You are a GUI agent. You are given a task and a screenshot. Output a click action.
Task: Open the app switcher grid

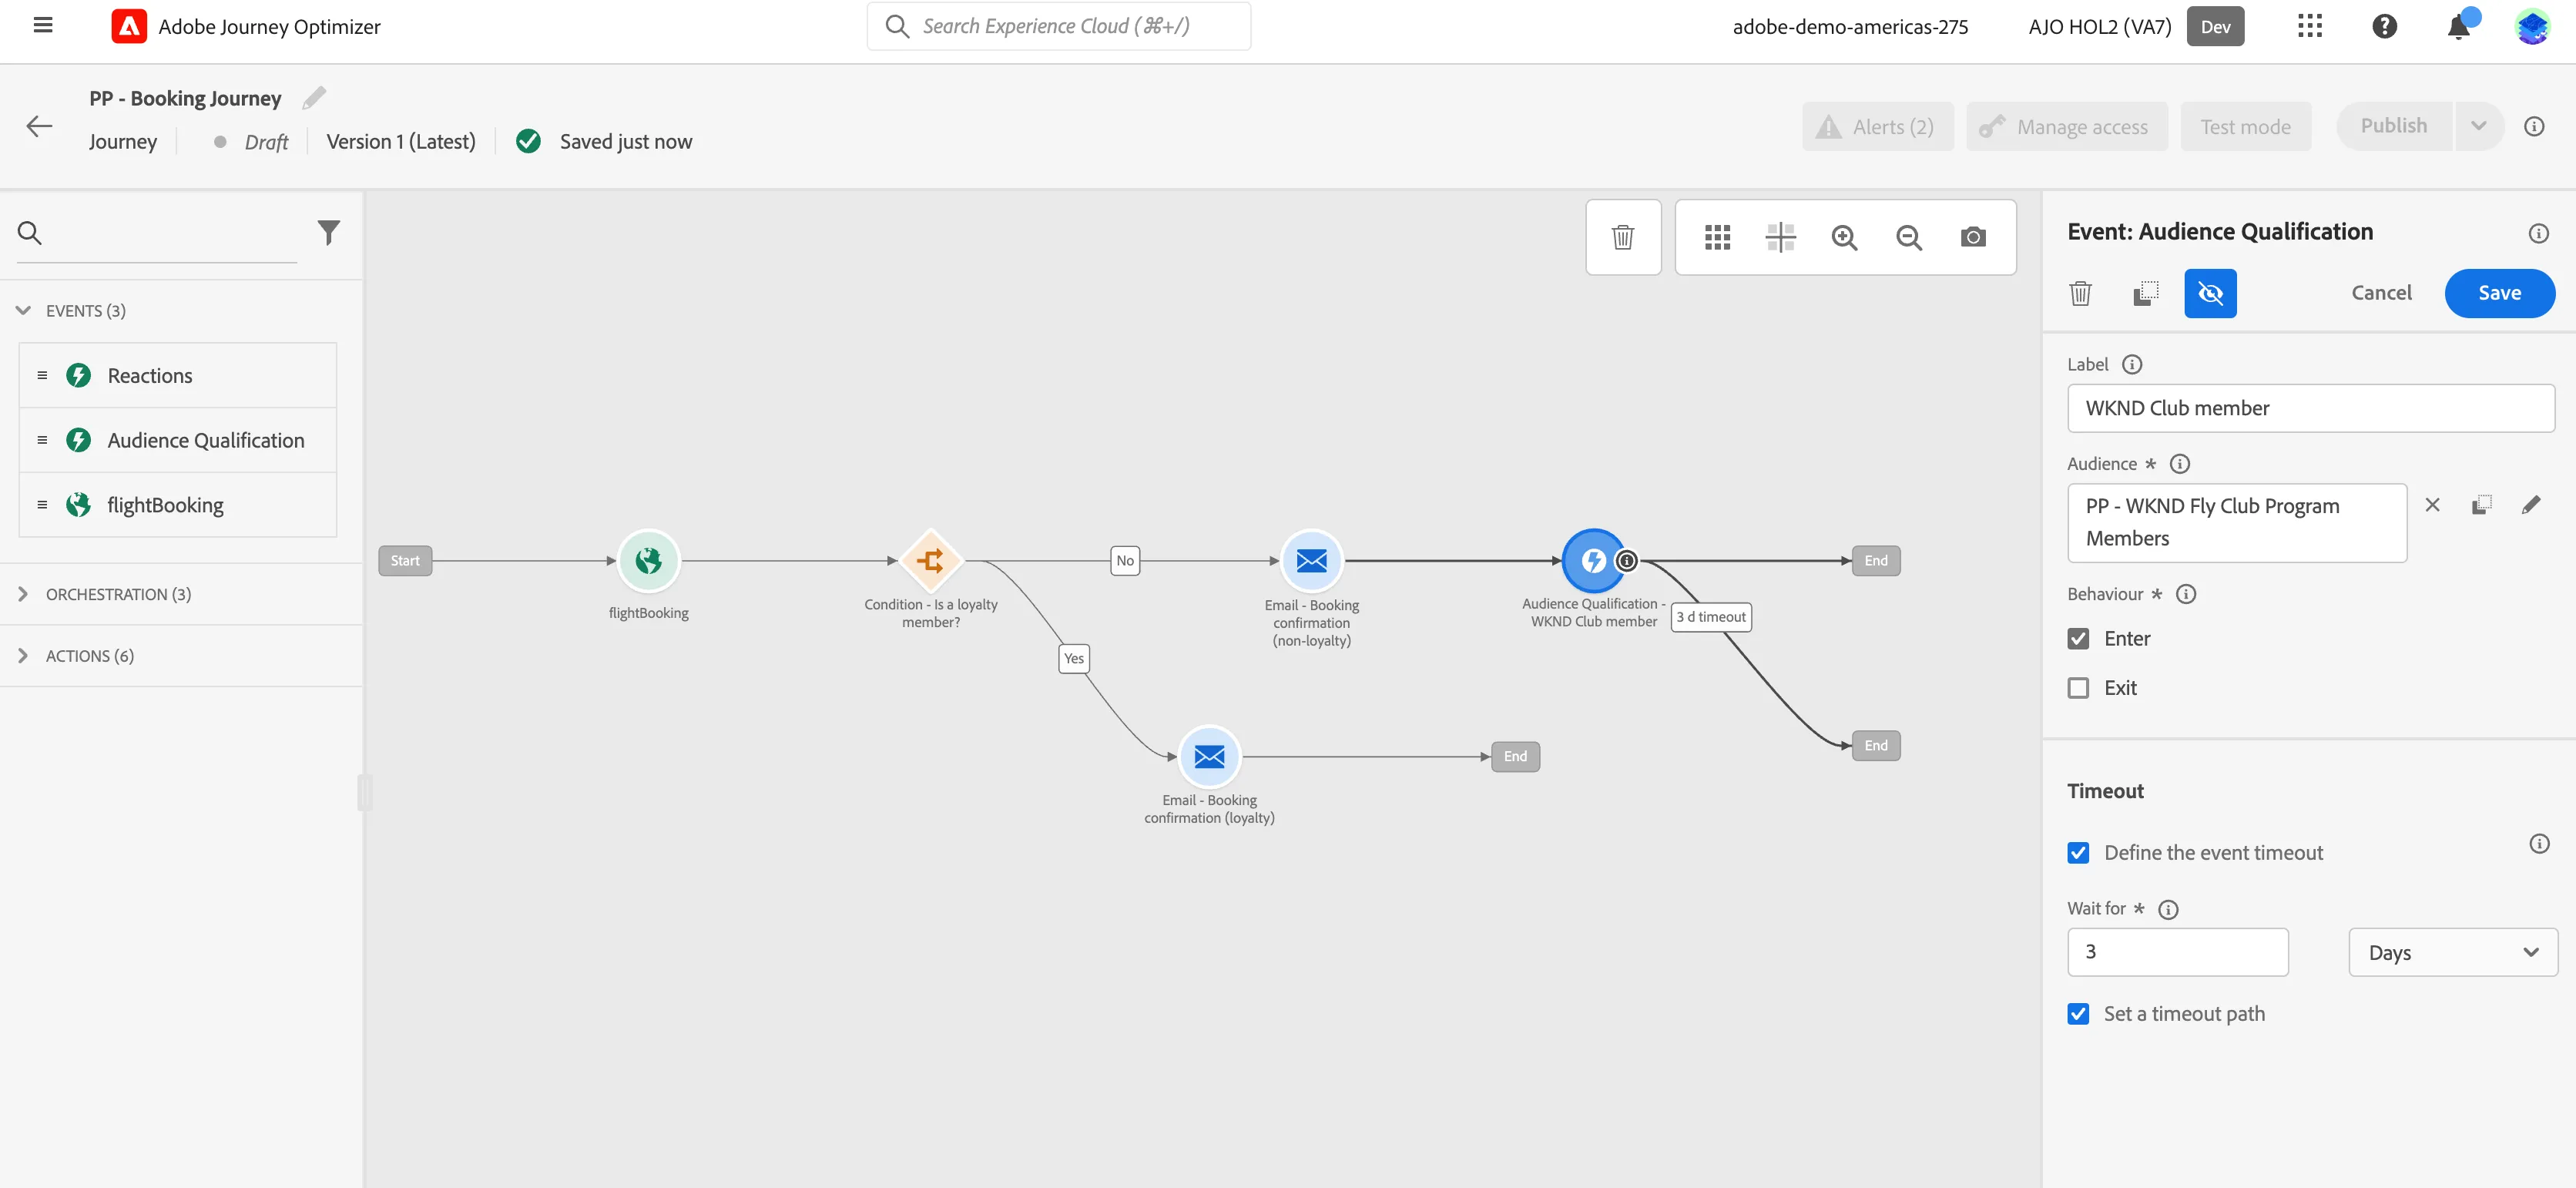coord(2309,26)
